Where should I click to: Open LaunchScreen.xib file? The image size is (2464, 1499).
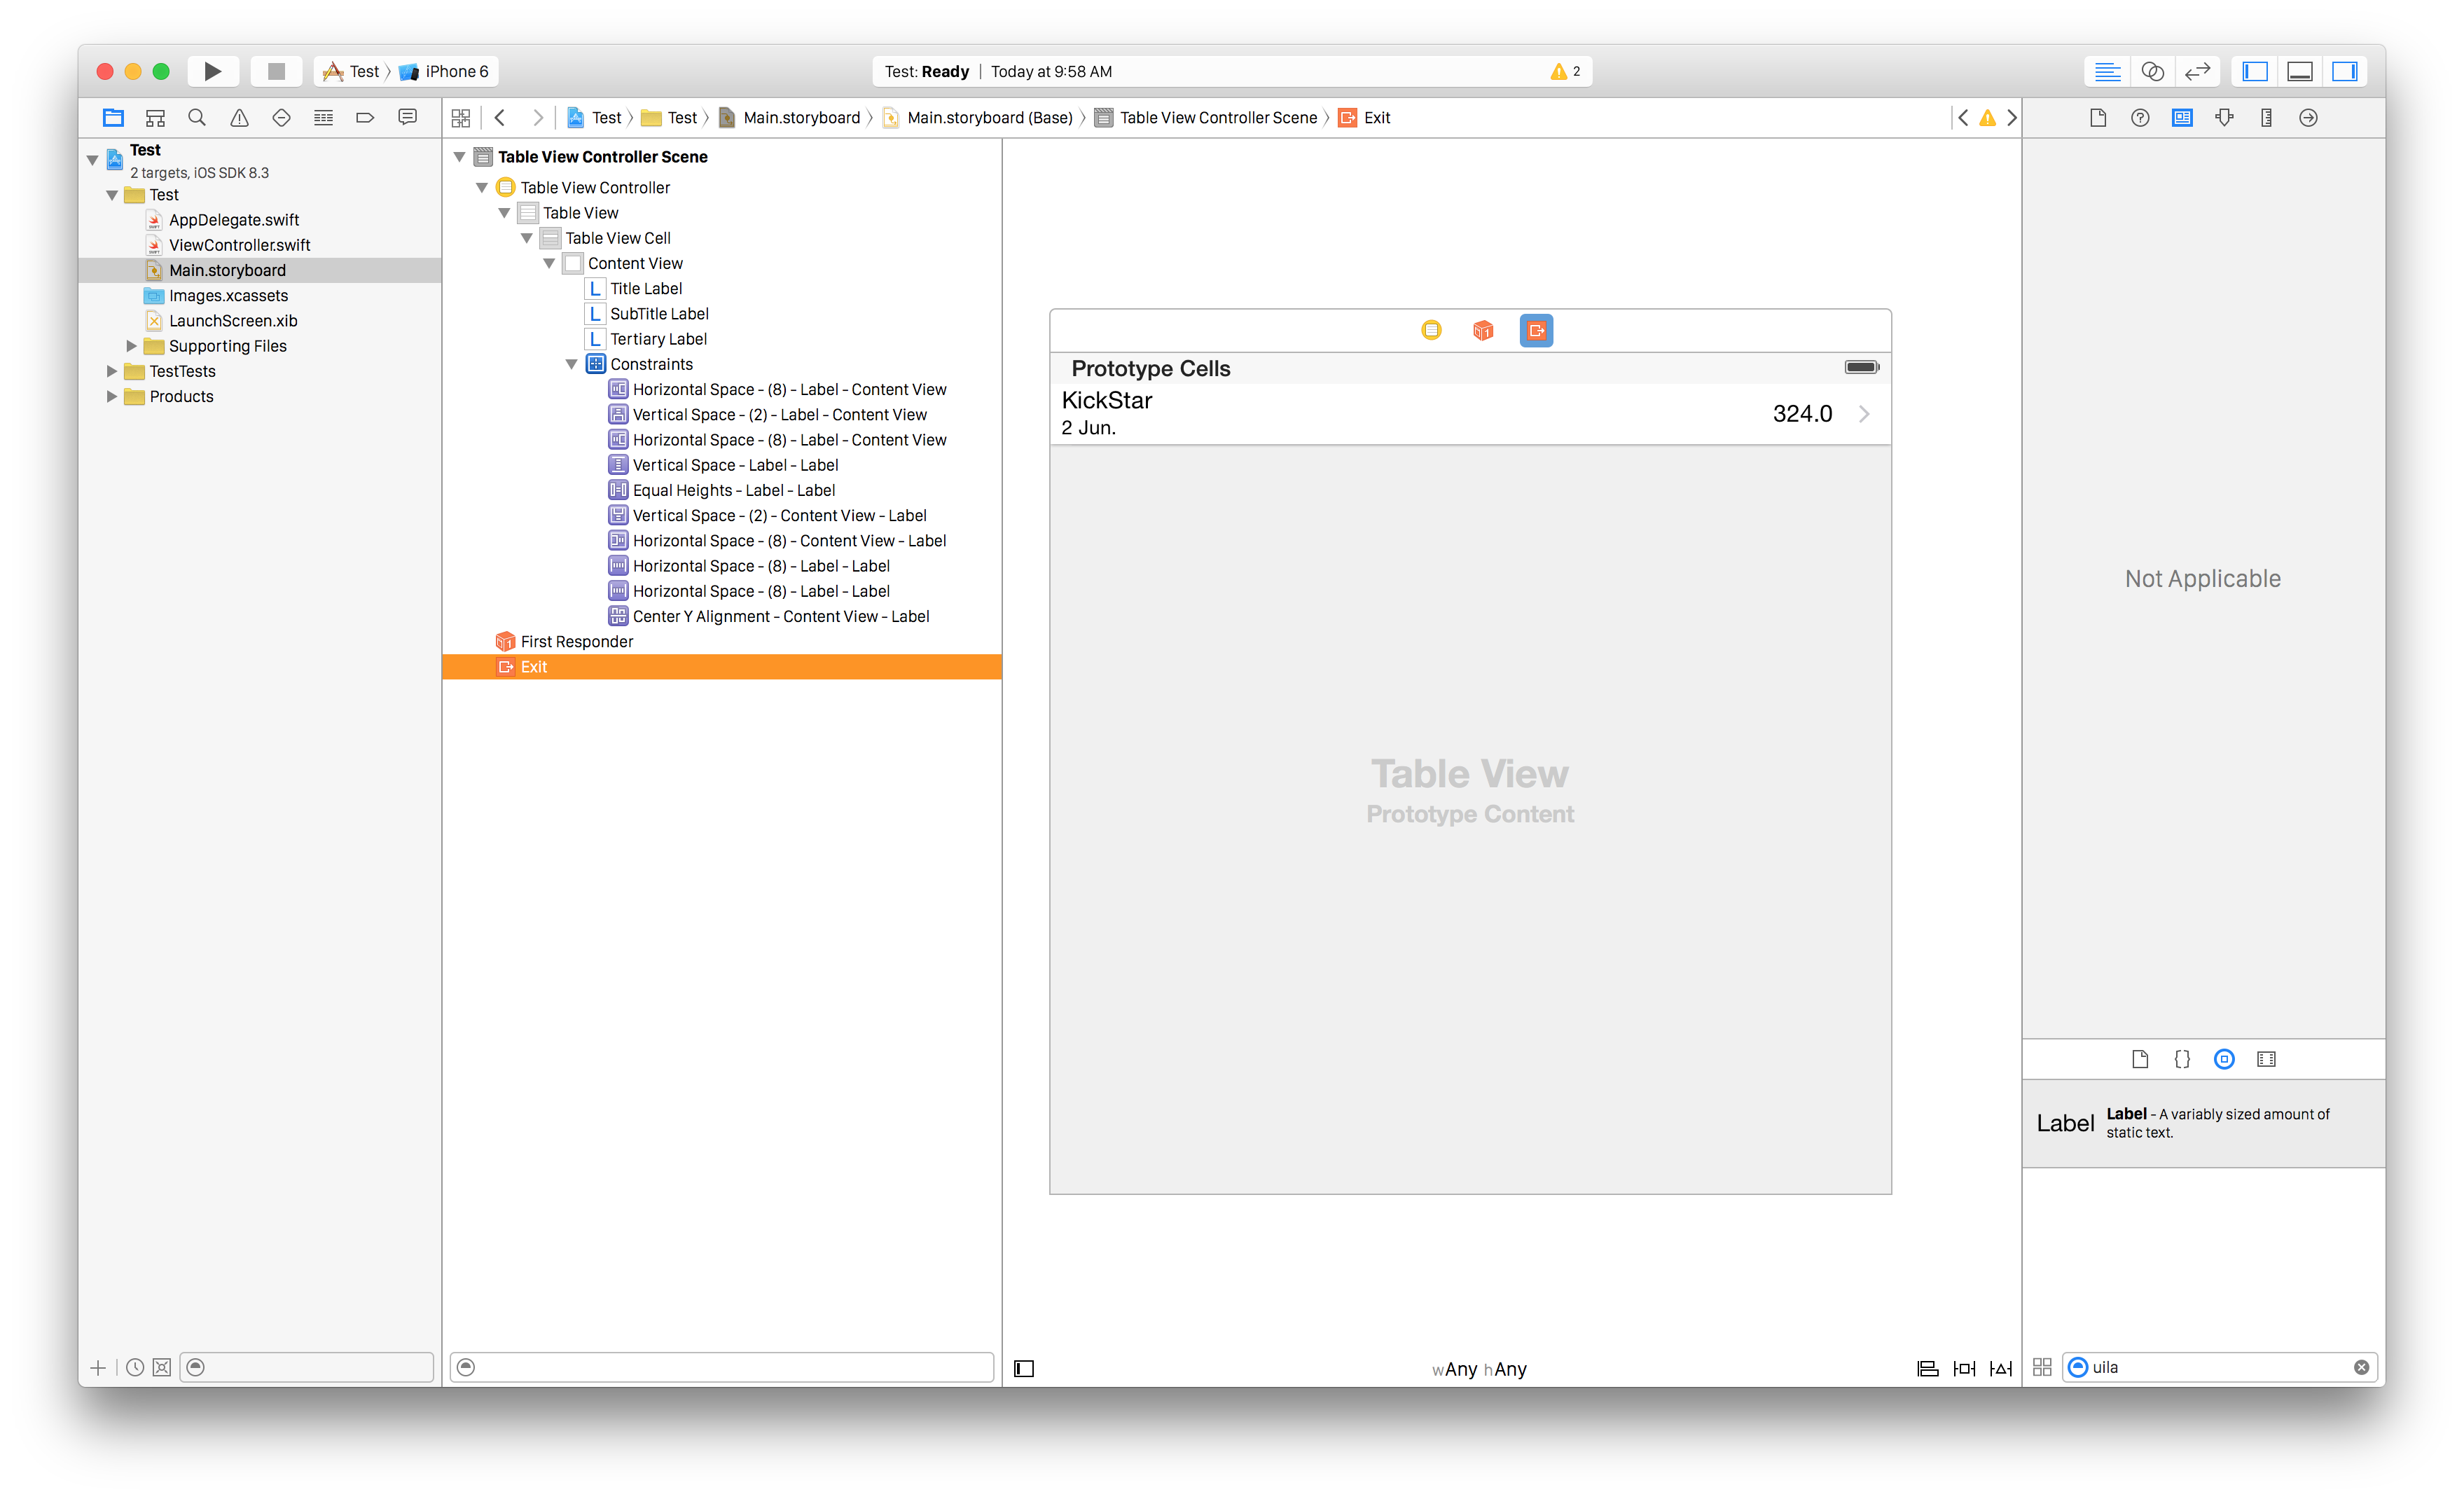point(232,320)
